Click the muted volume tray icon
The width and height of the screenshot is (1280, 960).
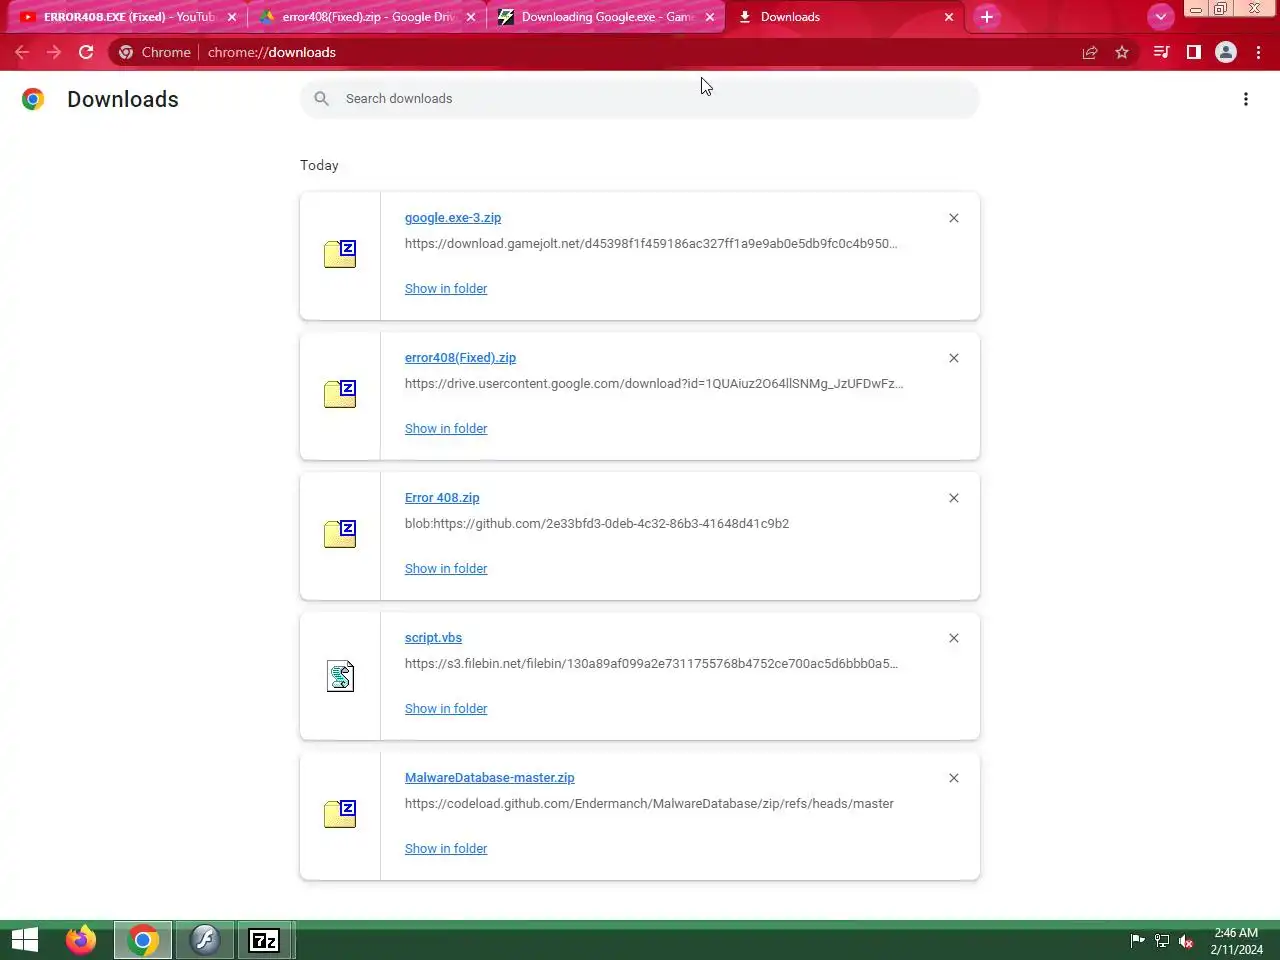click(1186, 941)
